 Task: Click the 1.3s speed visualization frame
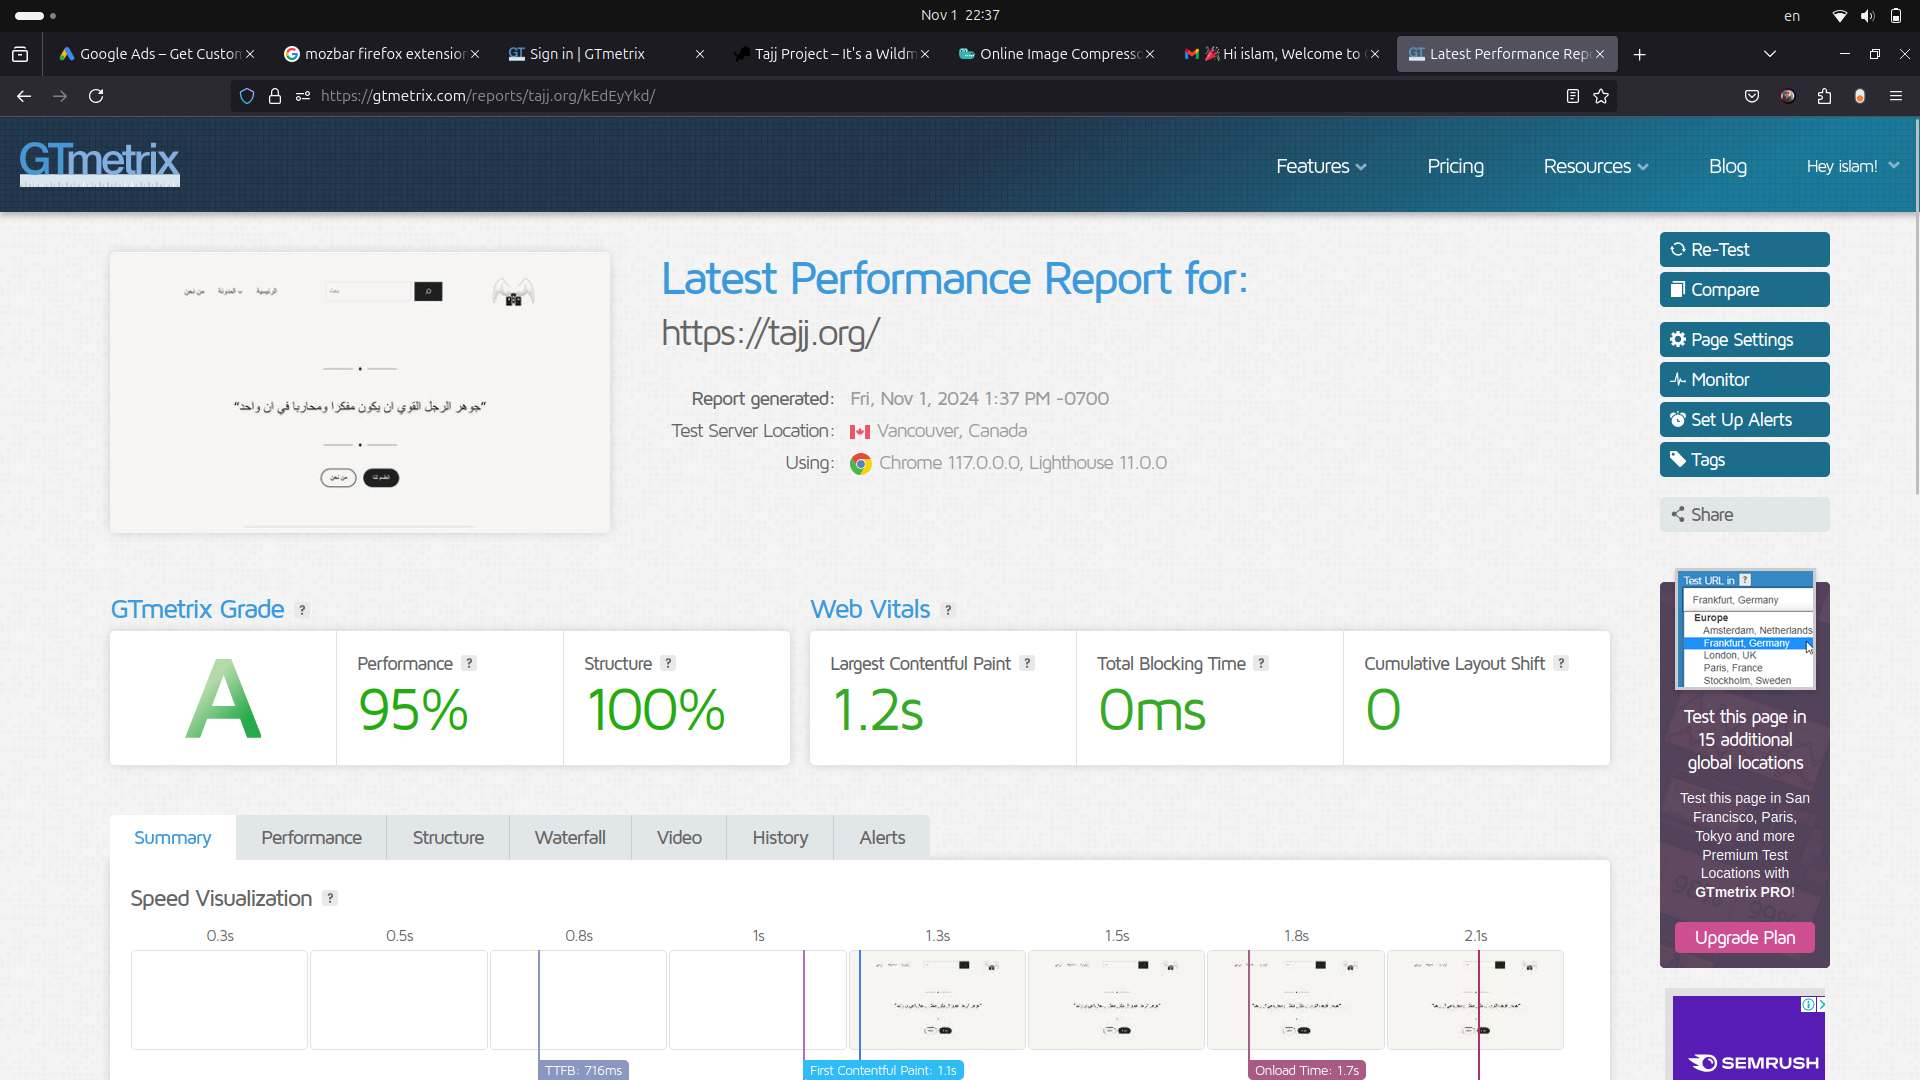coord(937,999)
